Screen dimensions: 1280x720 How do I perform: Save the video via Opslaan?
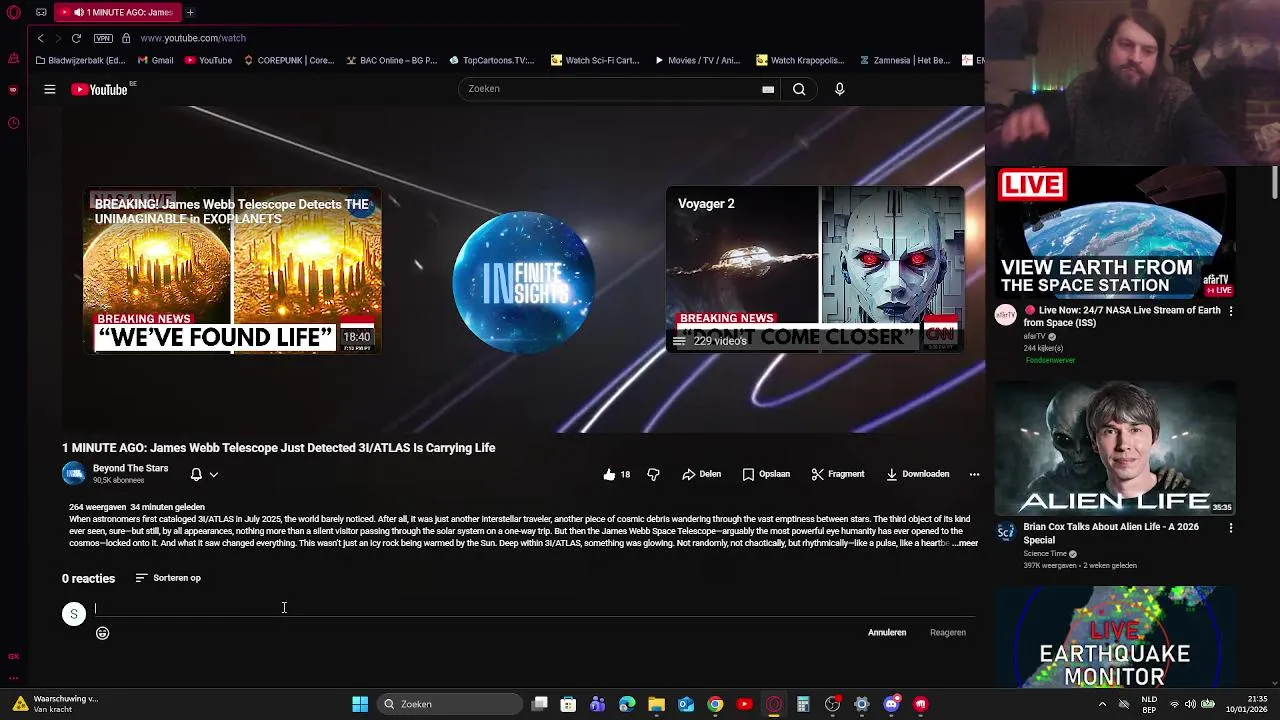point(766,474)
